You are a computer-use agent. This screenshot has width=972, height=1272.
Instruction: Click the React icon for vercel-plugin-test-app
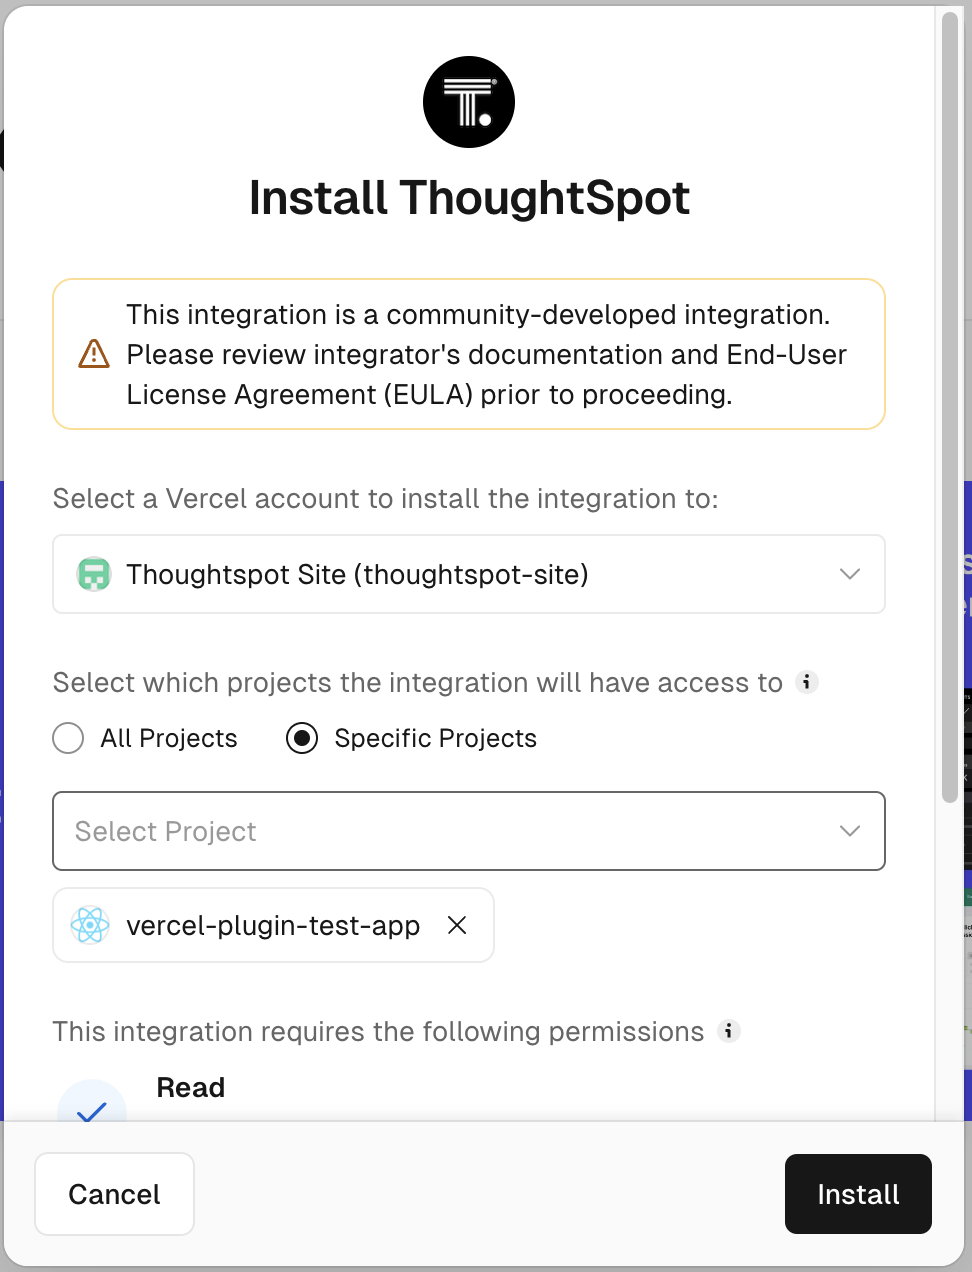pos(90,925)
